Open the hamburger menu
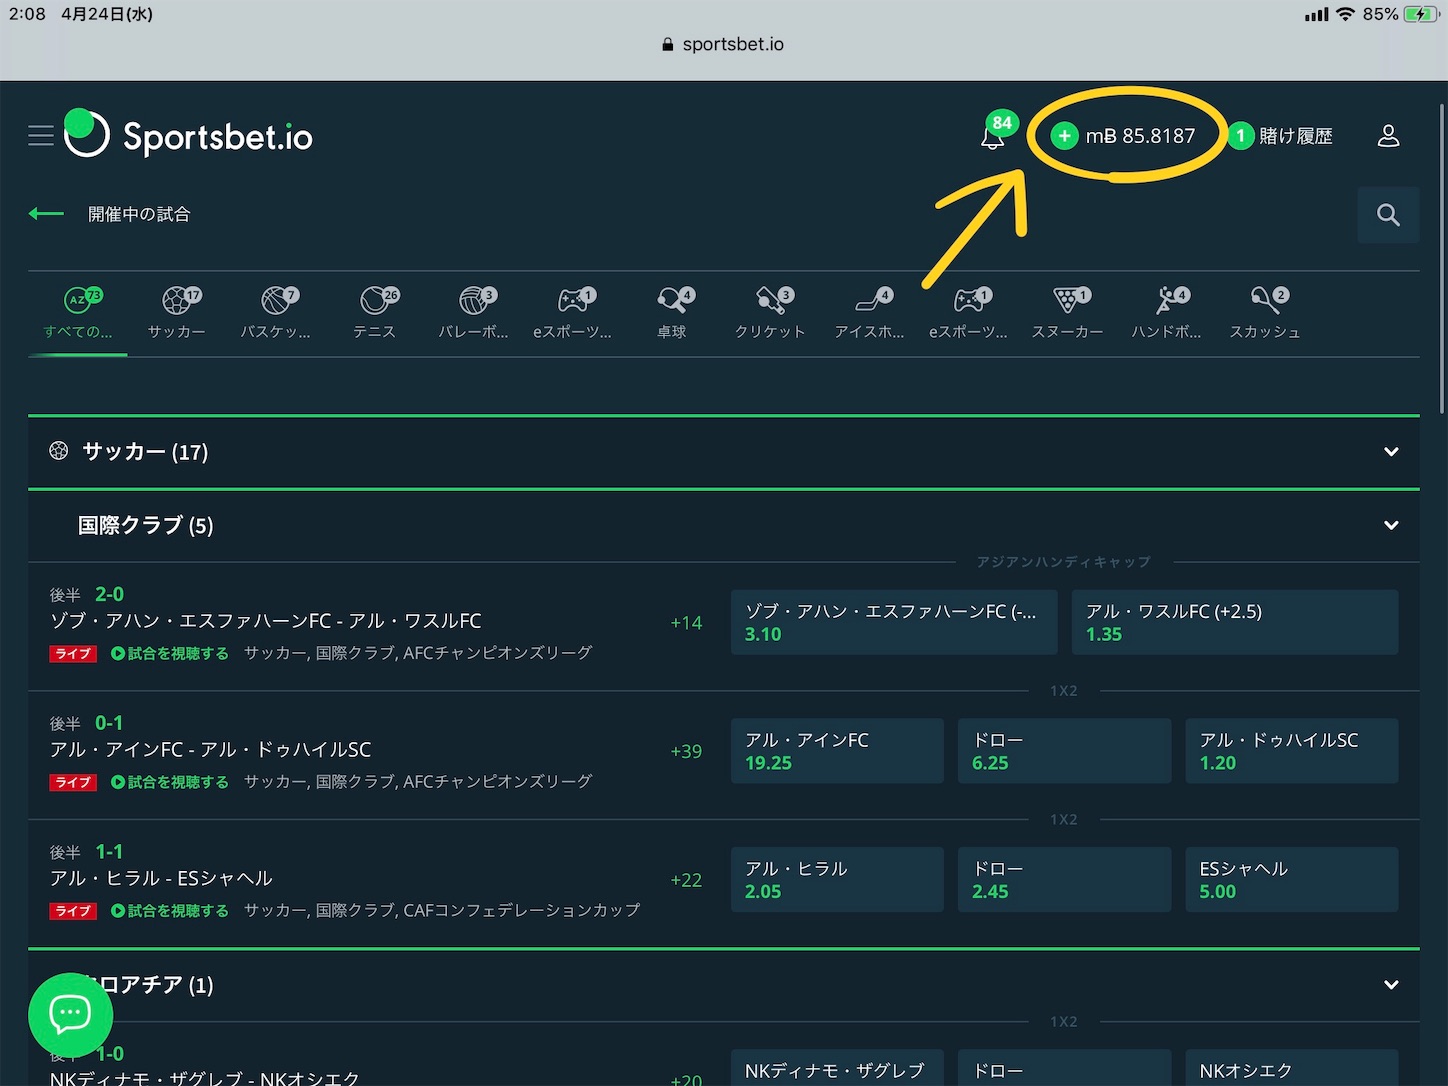This screenshot has height=1086, width=1448. click(41, 135)
